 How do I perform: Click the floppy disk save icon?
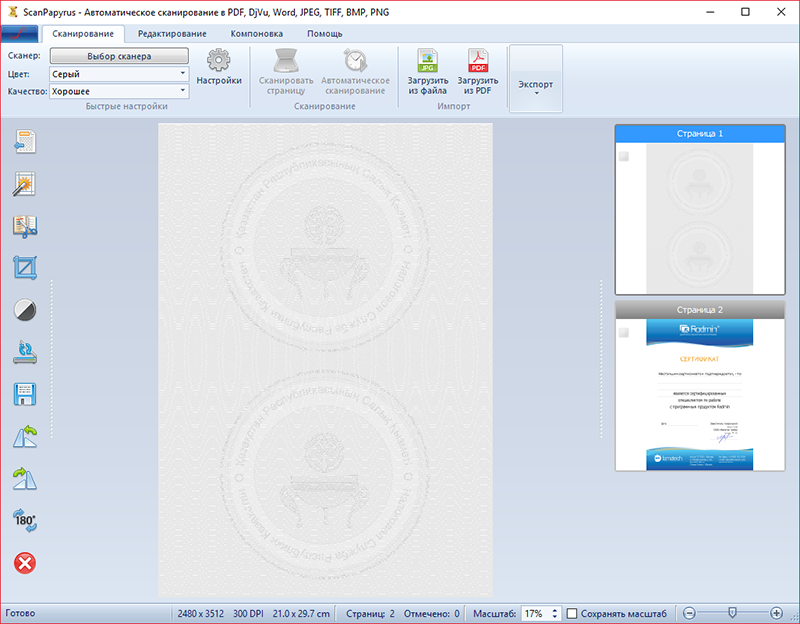coord(25,394)
